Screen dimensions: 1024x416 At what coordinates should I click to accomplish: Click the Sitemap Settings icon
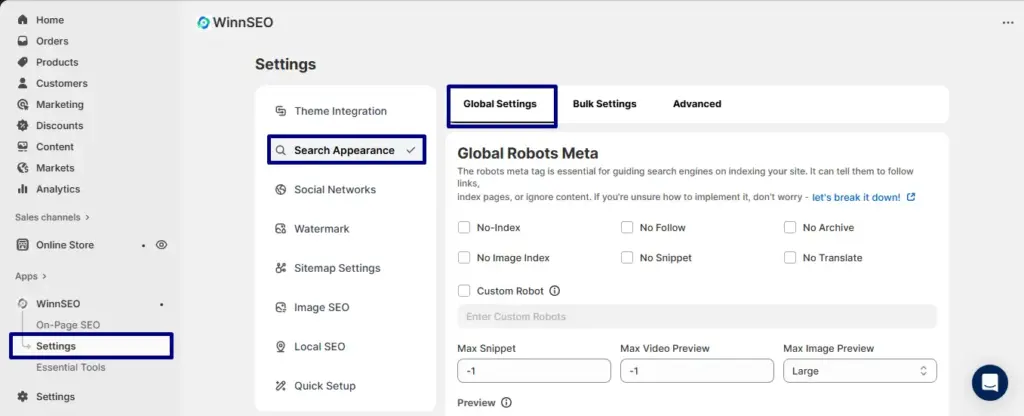point(281,268)
